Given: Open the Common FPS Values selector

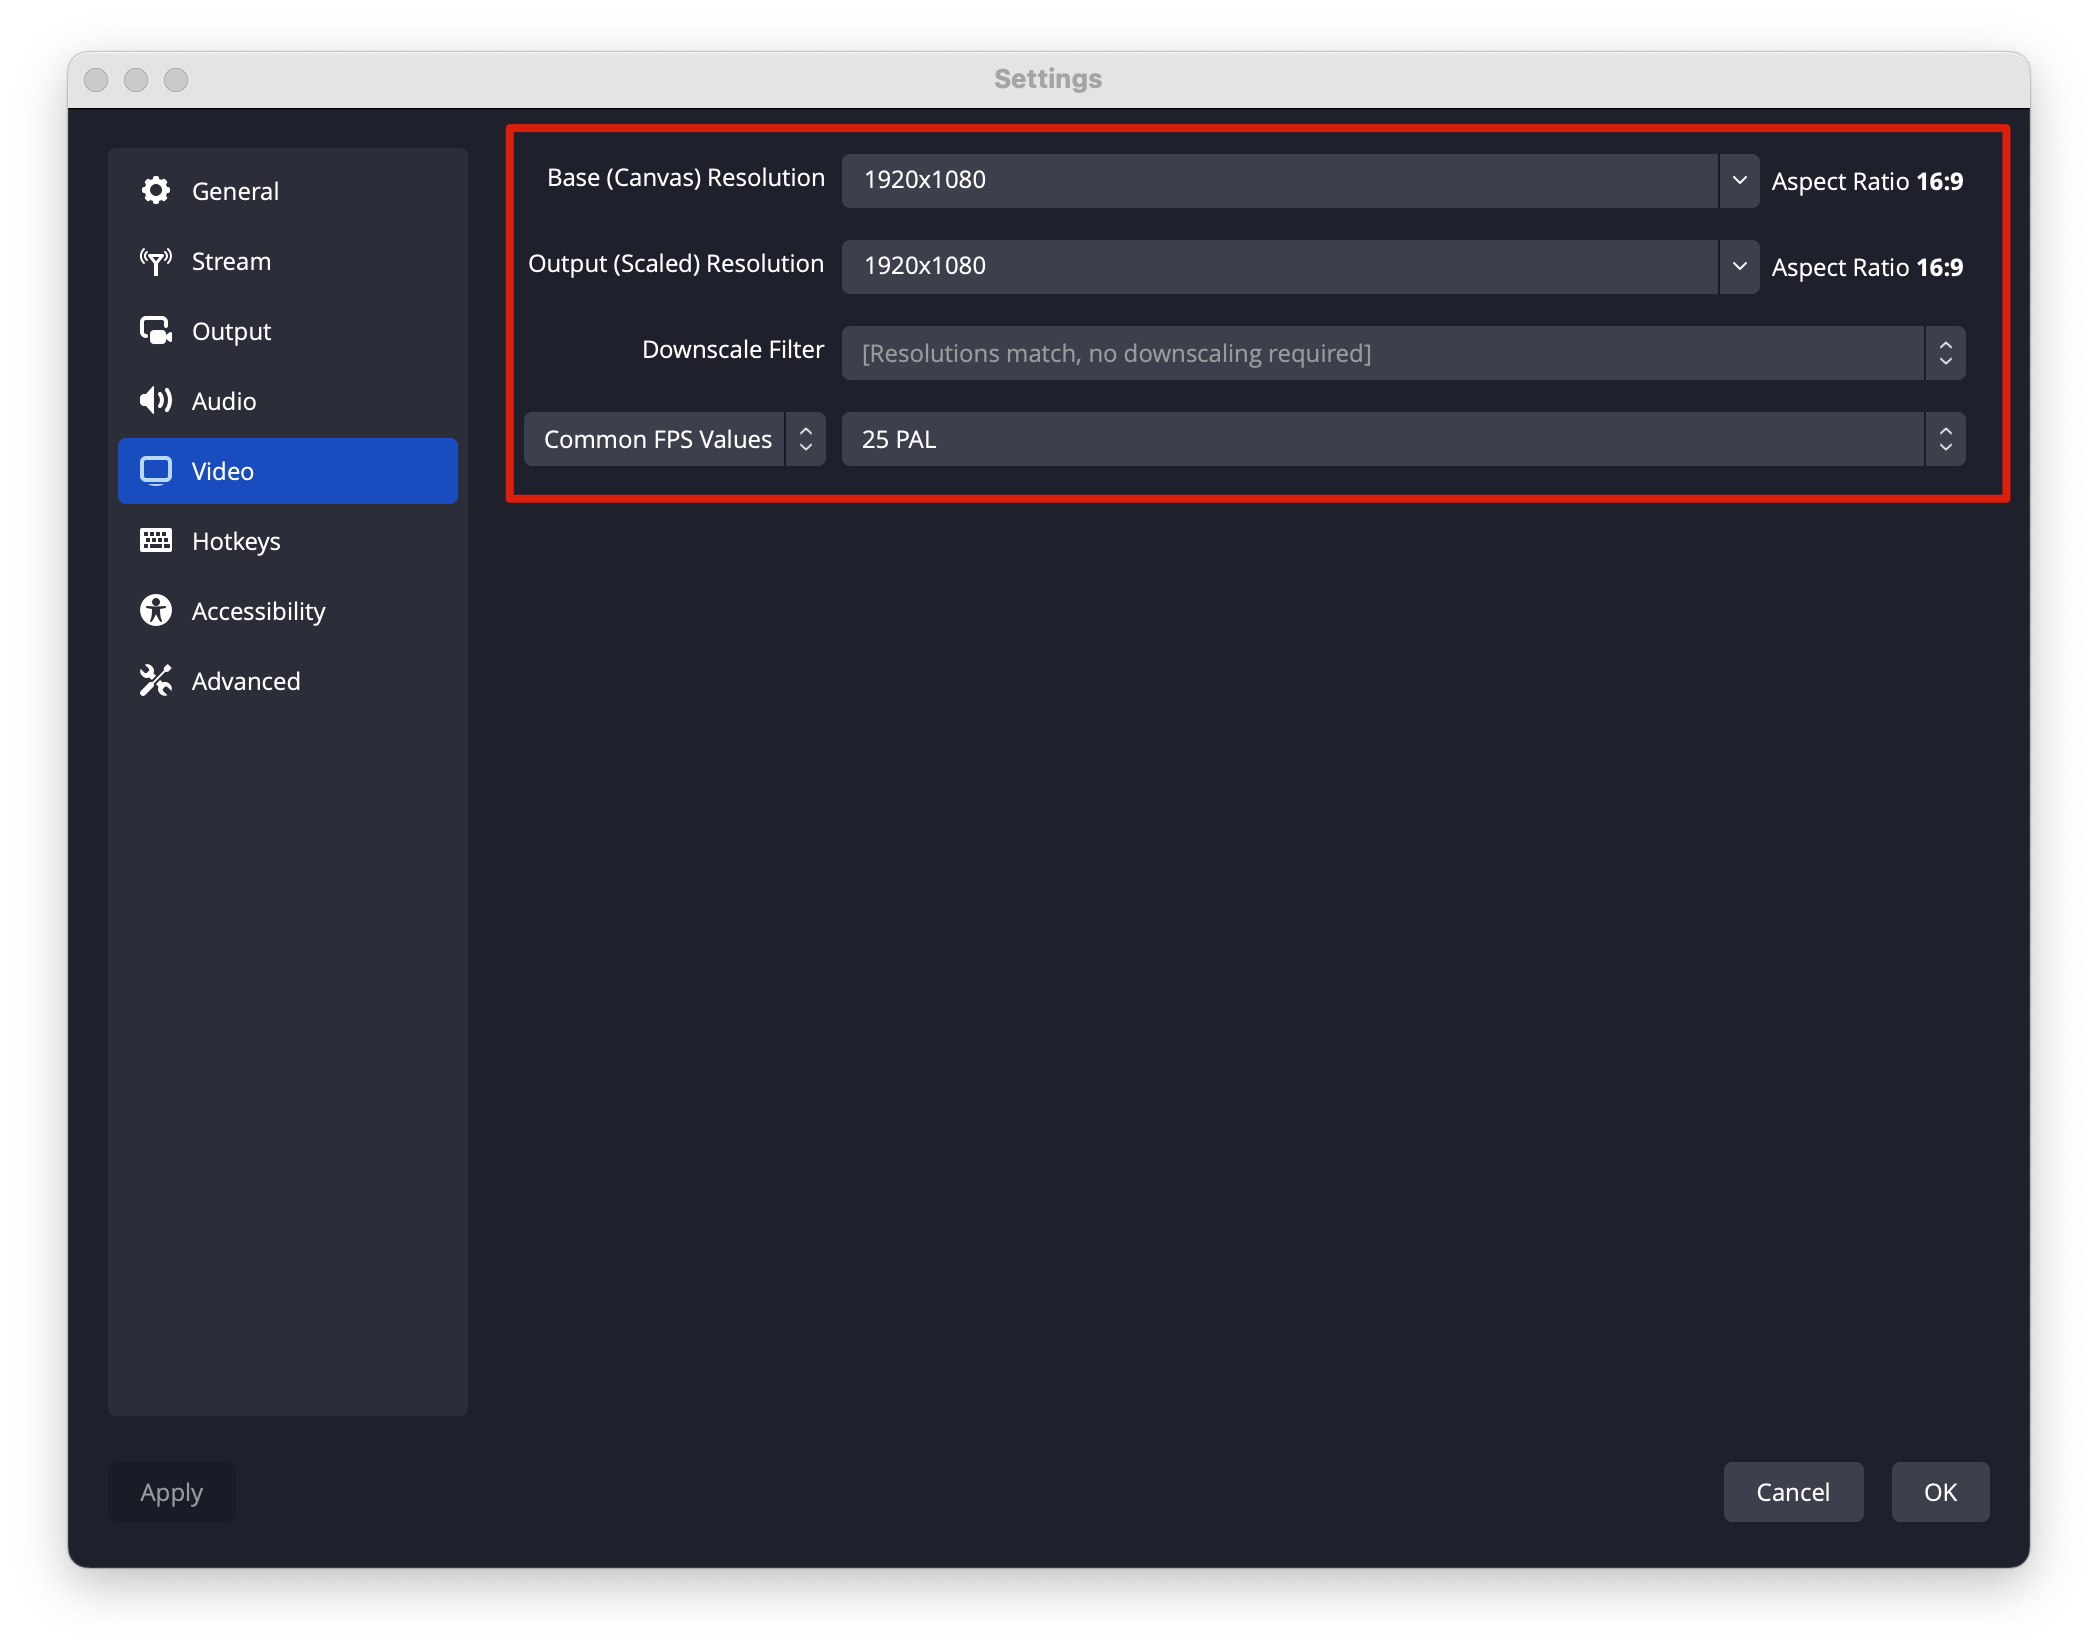Looking at the screenshot, I should (675, 439).
